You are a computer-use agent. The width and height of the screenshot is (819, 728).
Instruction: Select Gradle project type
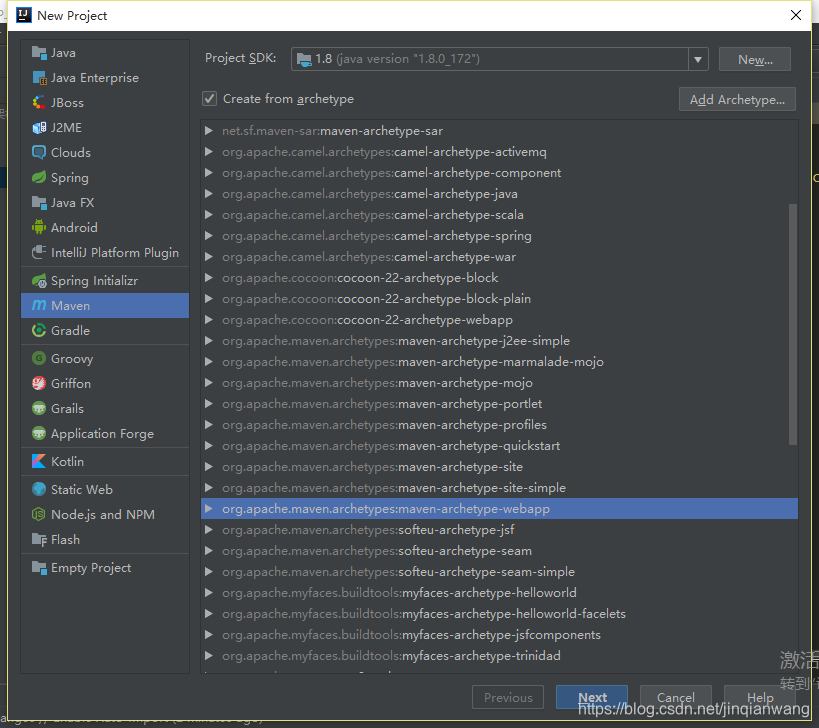pyautogui.click(x=105, y=331)
